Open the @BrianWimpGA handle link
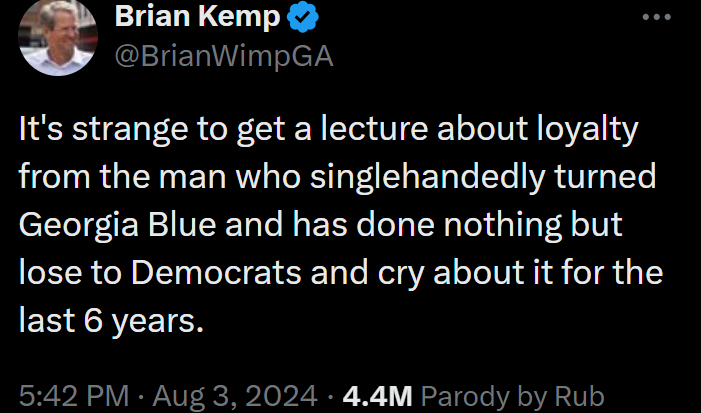The height and width of the screenshot is (413, 701). (x=224, y=56)
